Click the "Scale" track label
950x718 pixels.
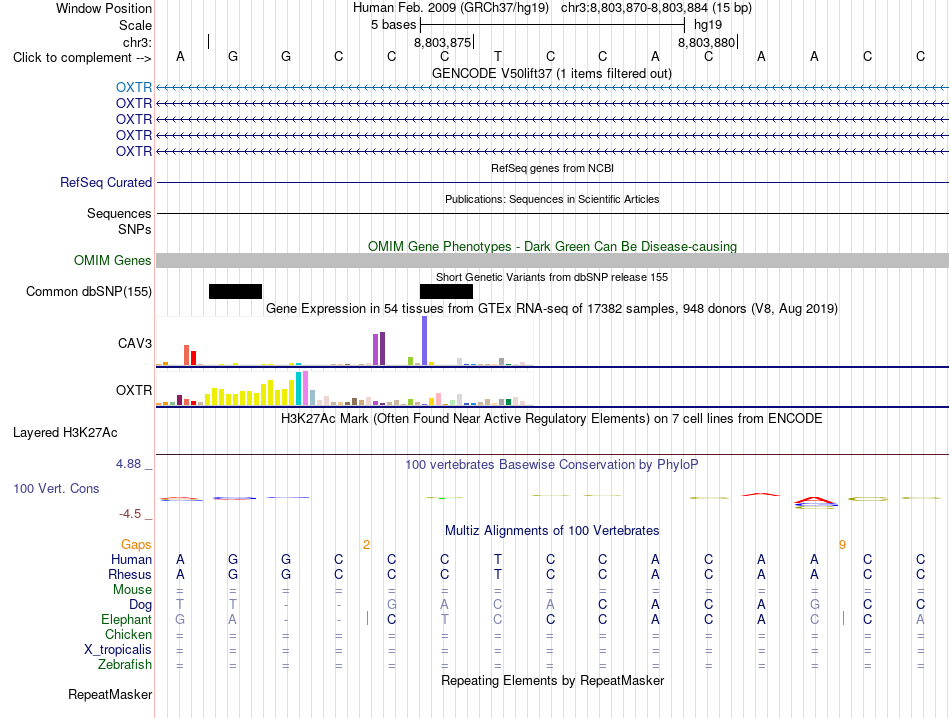135,25
